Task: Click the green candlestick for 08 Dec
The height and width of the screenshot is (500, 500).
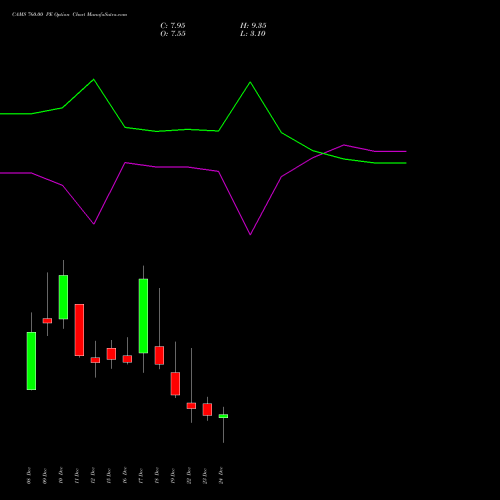Action: (x=31, y=361)
